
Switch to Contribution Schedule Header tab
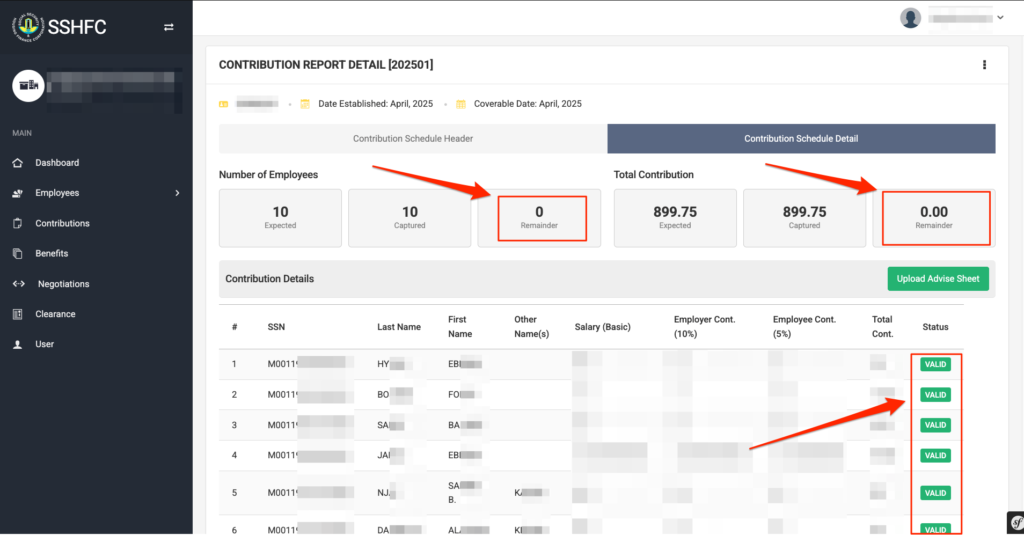[x=413, y=139]
